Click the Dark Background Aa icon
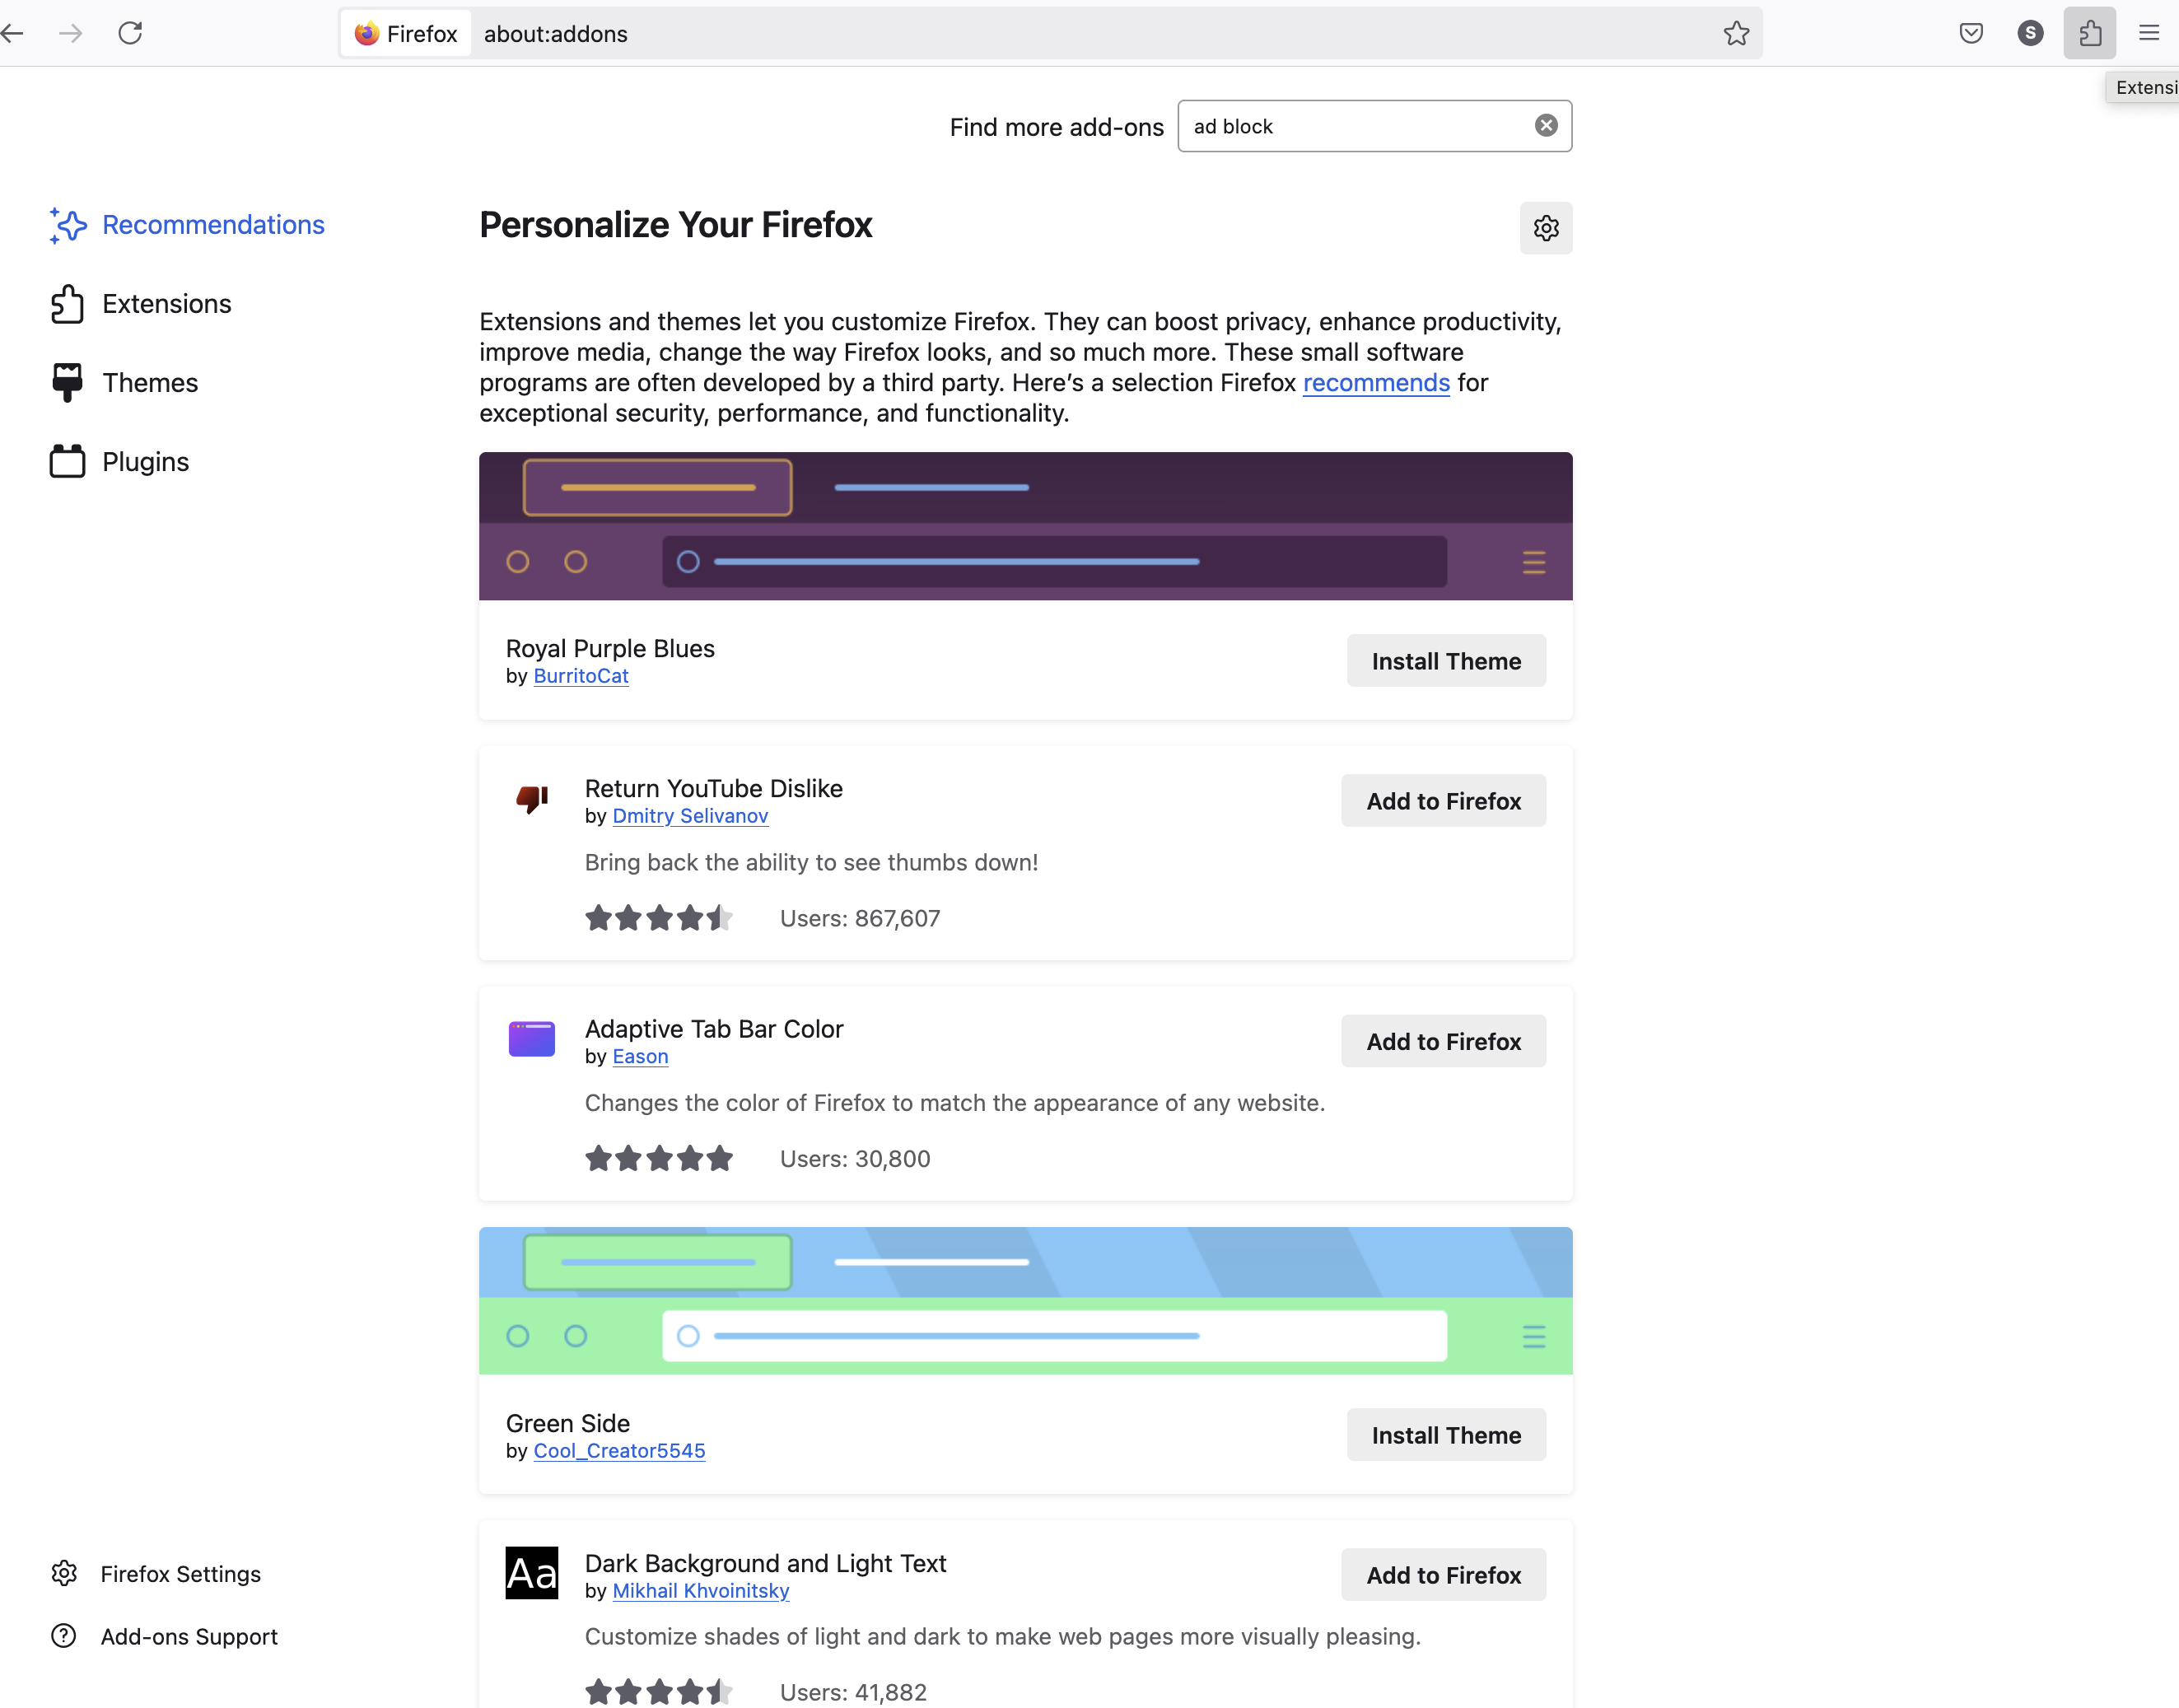 [531, 1573]
